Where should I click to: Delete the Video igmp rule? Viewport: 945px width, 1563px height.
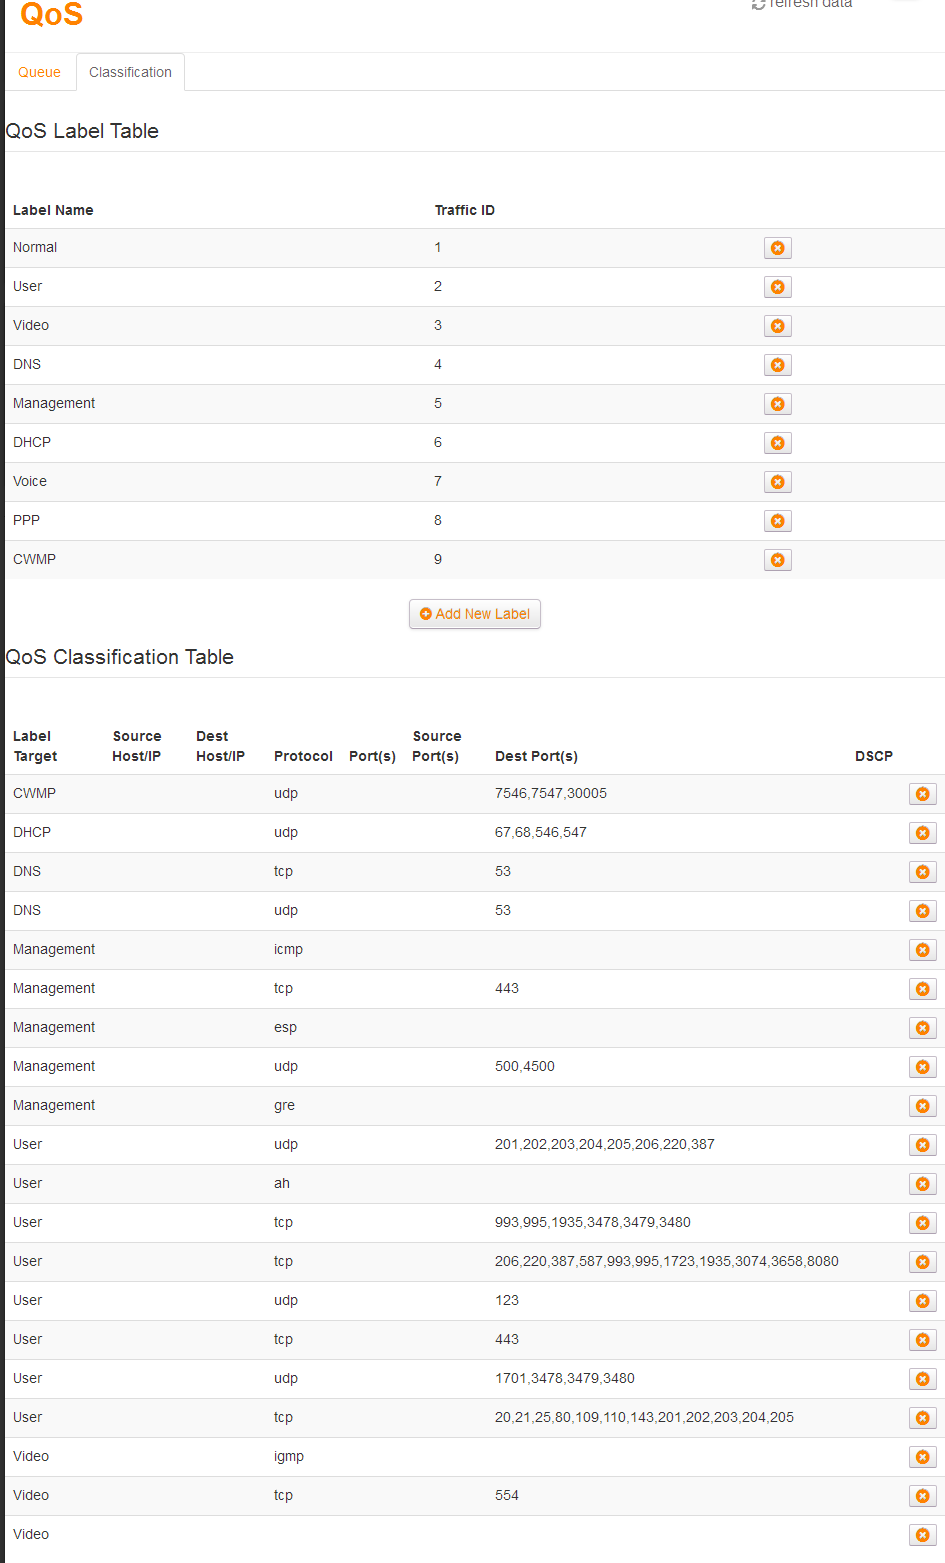[922, 1457]
